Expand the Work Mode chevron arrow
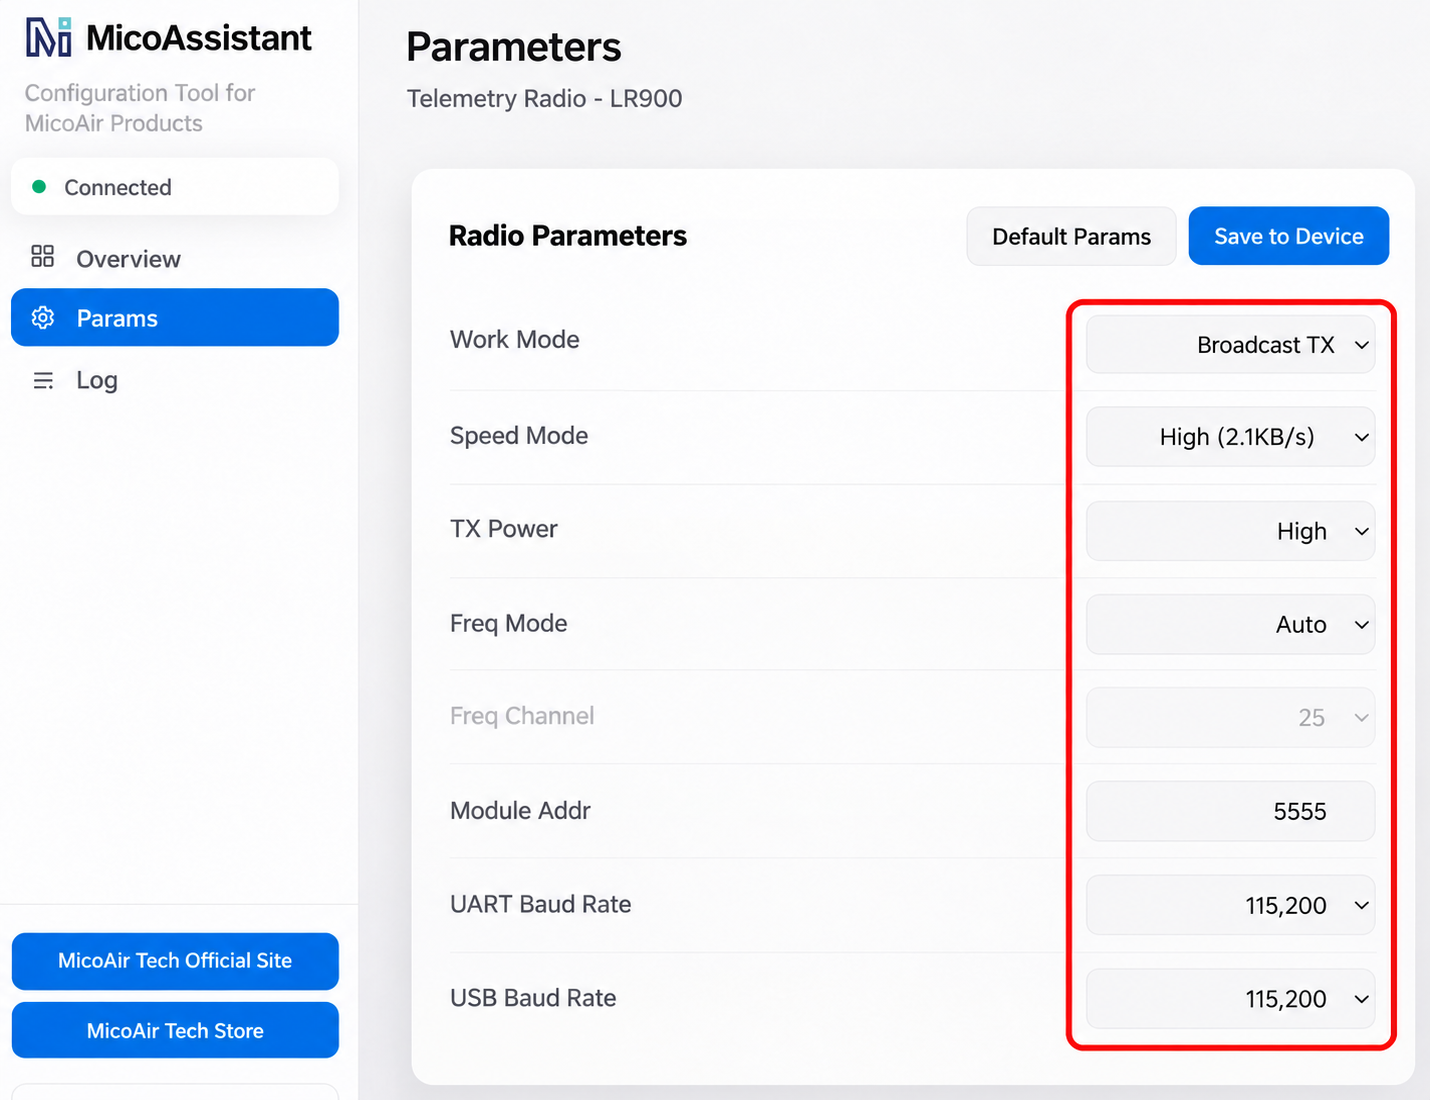 pos(1361,345)
